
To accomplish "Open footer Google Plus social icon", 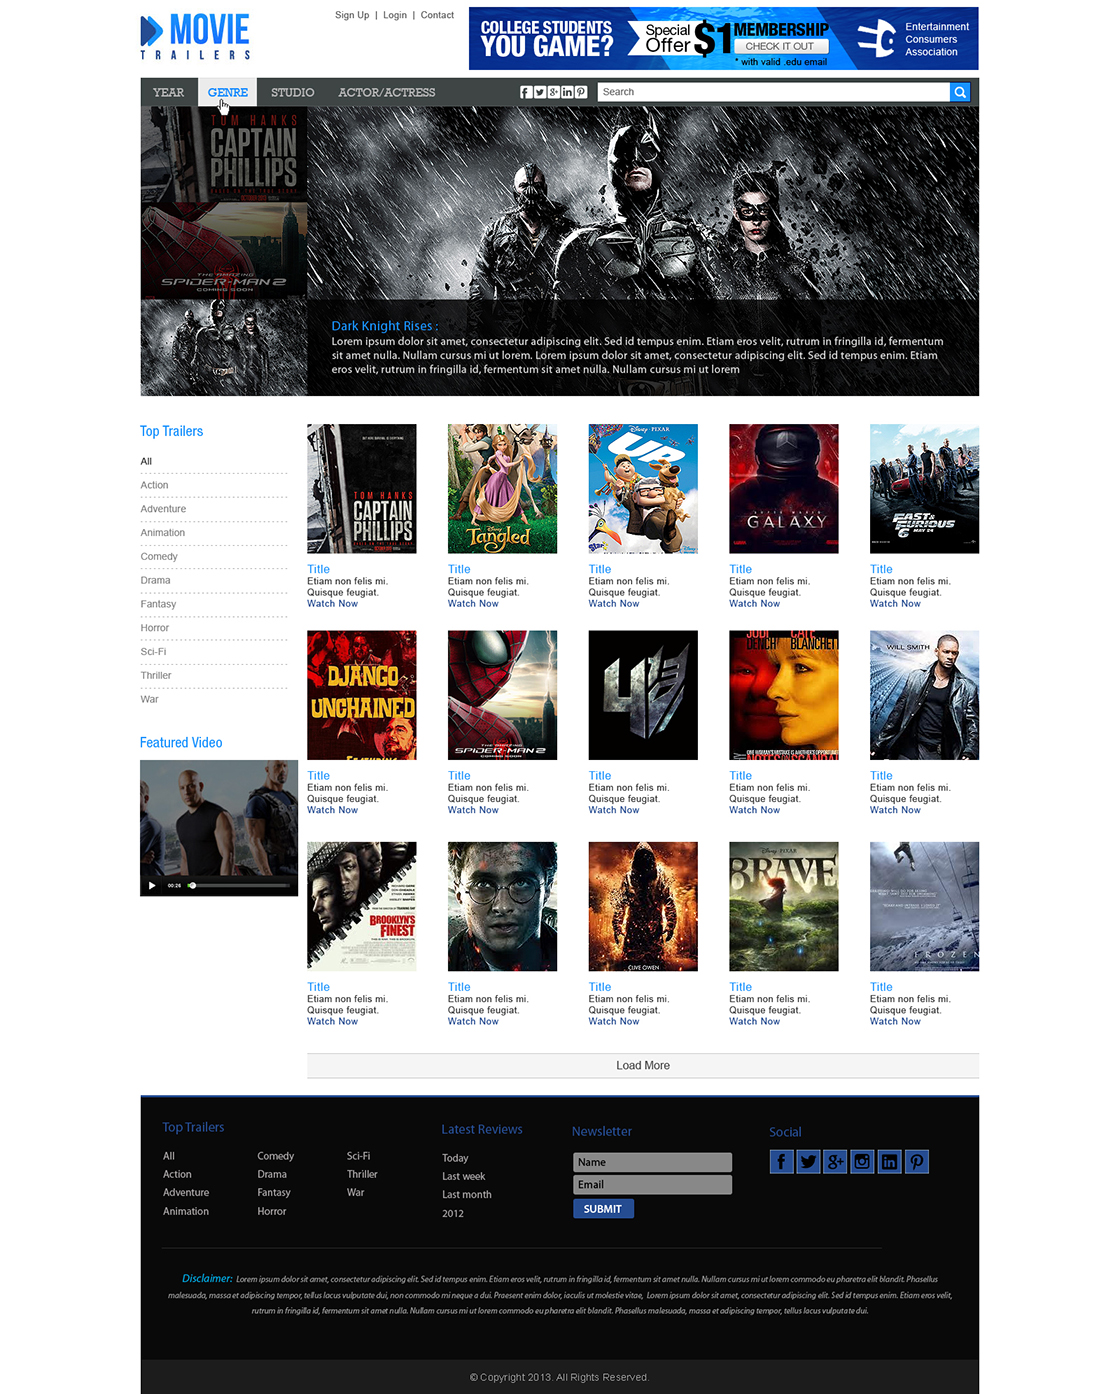I will [x=835, y=1161].
